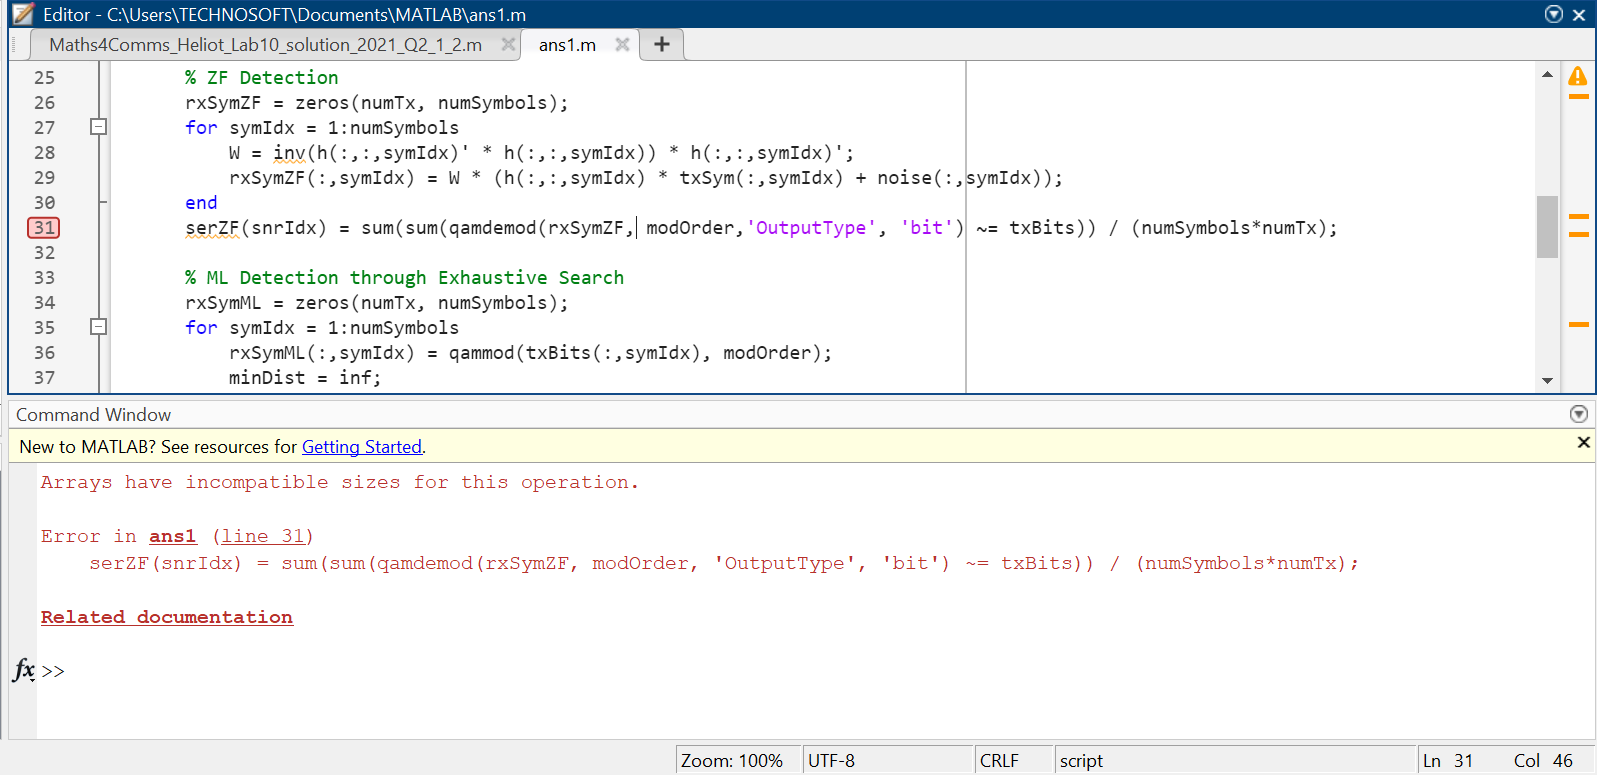Viewport: 1597px width, 775px height.
Task: Close the Editor panel
Action: [x=1579, y=15]
